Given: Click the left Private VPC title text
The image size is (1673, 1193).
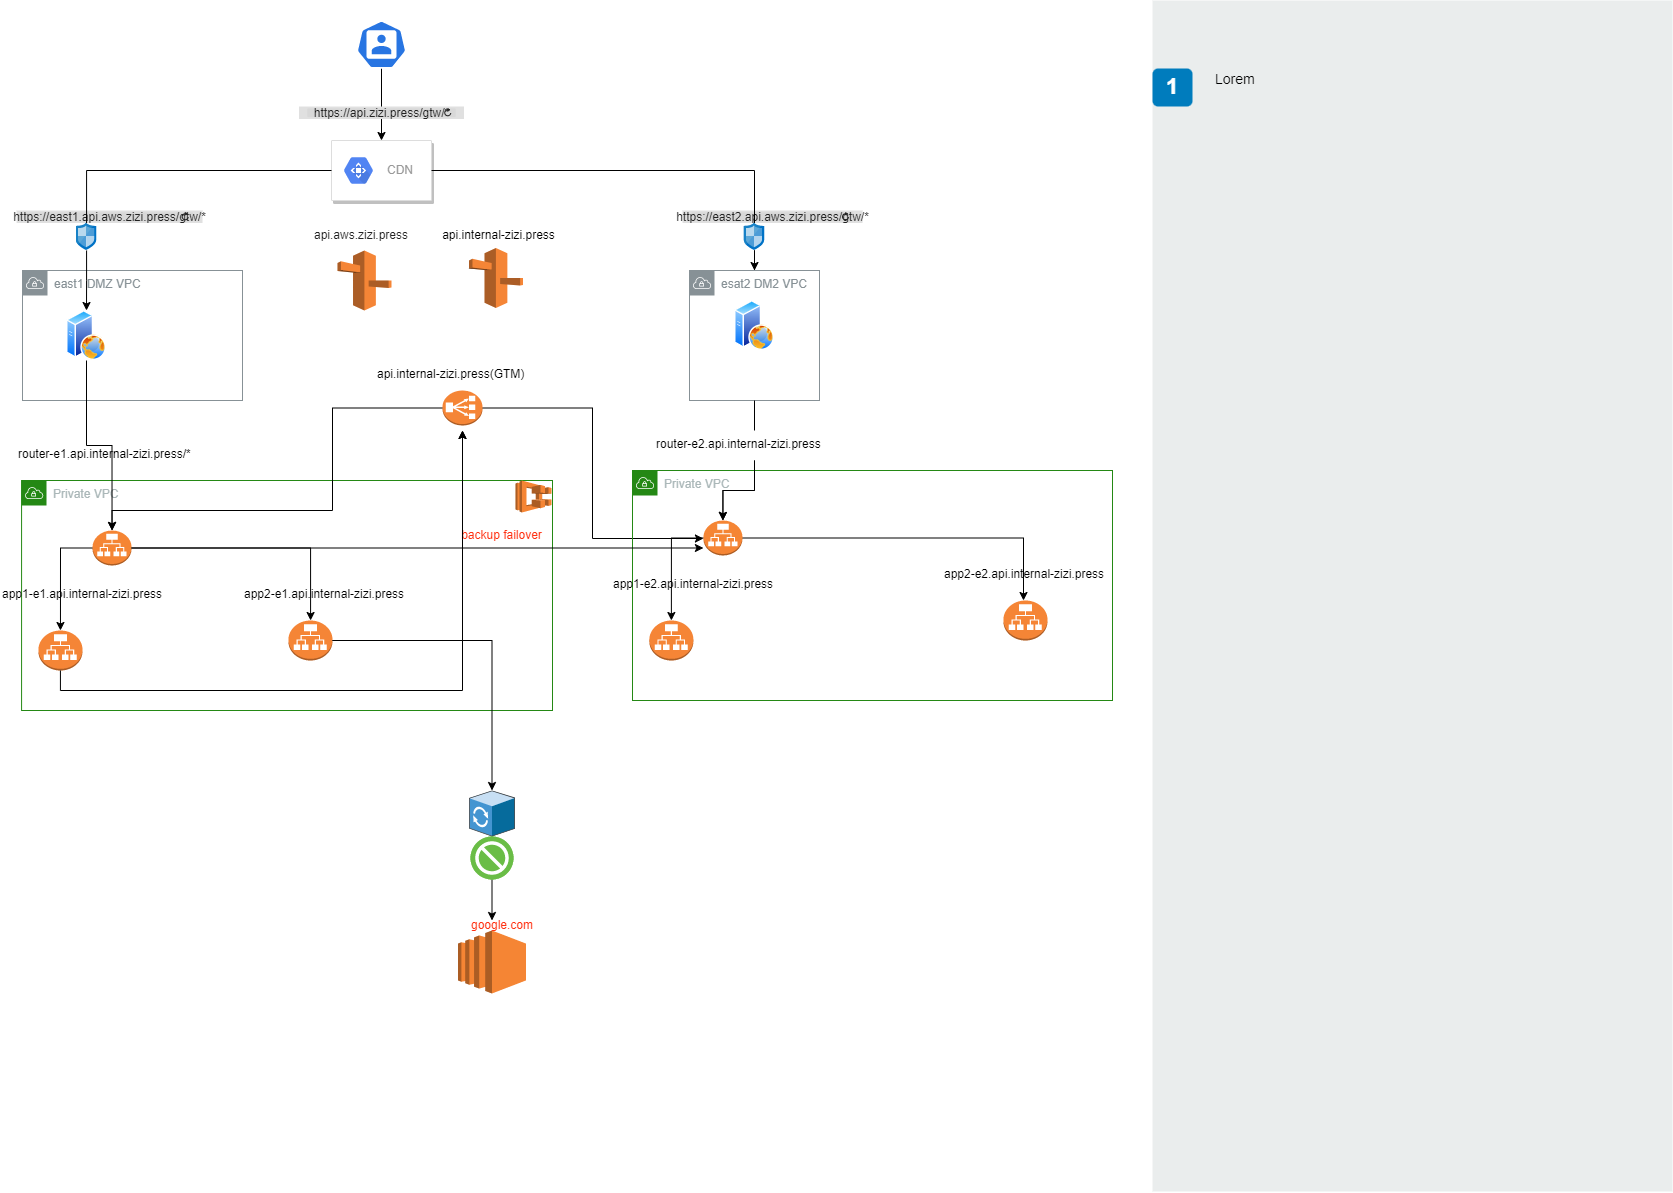Looking at the screenshot, I should [x=85, y=494].
